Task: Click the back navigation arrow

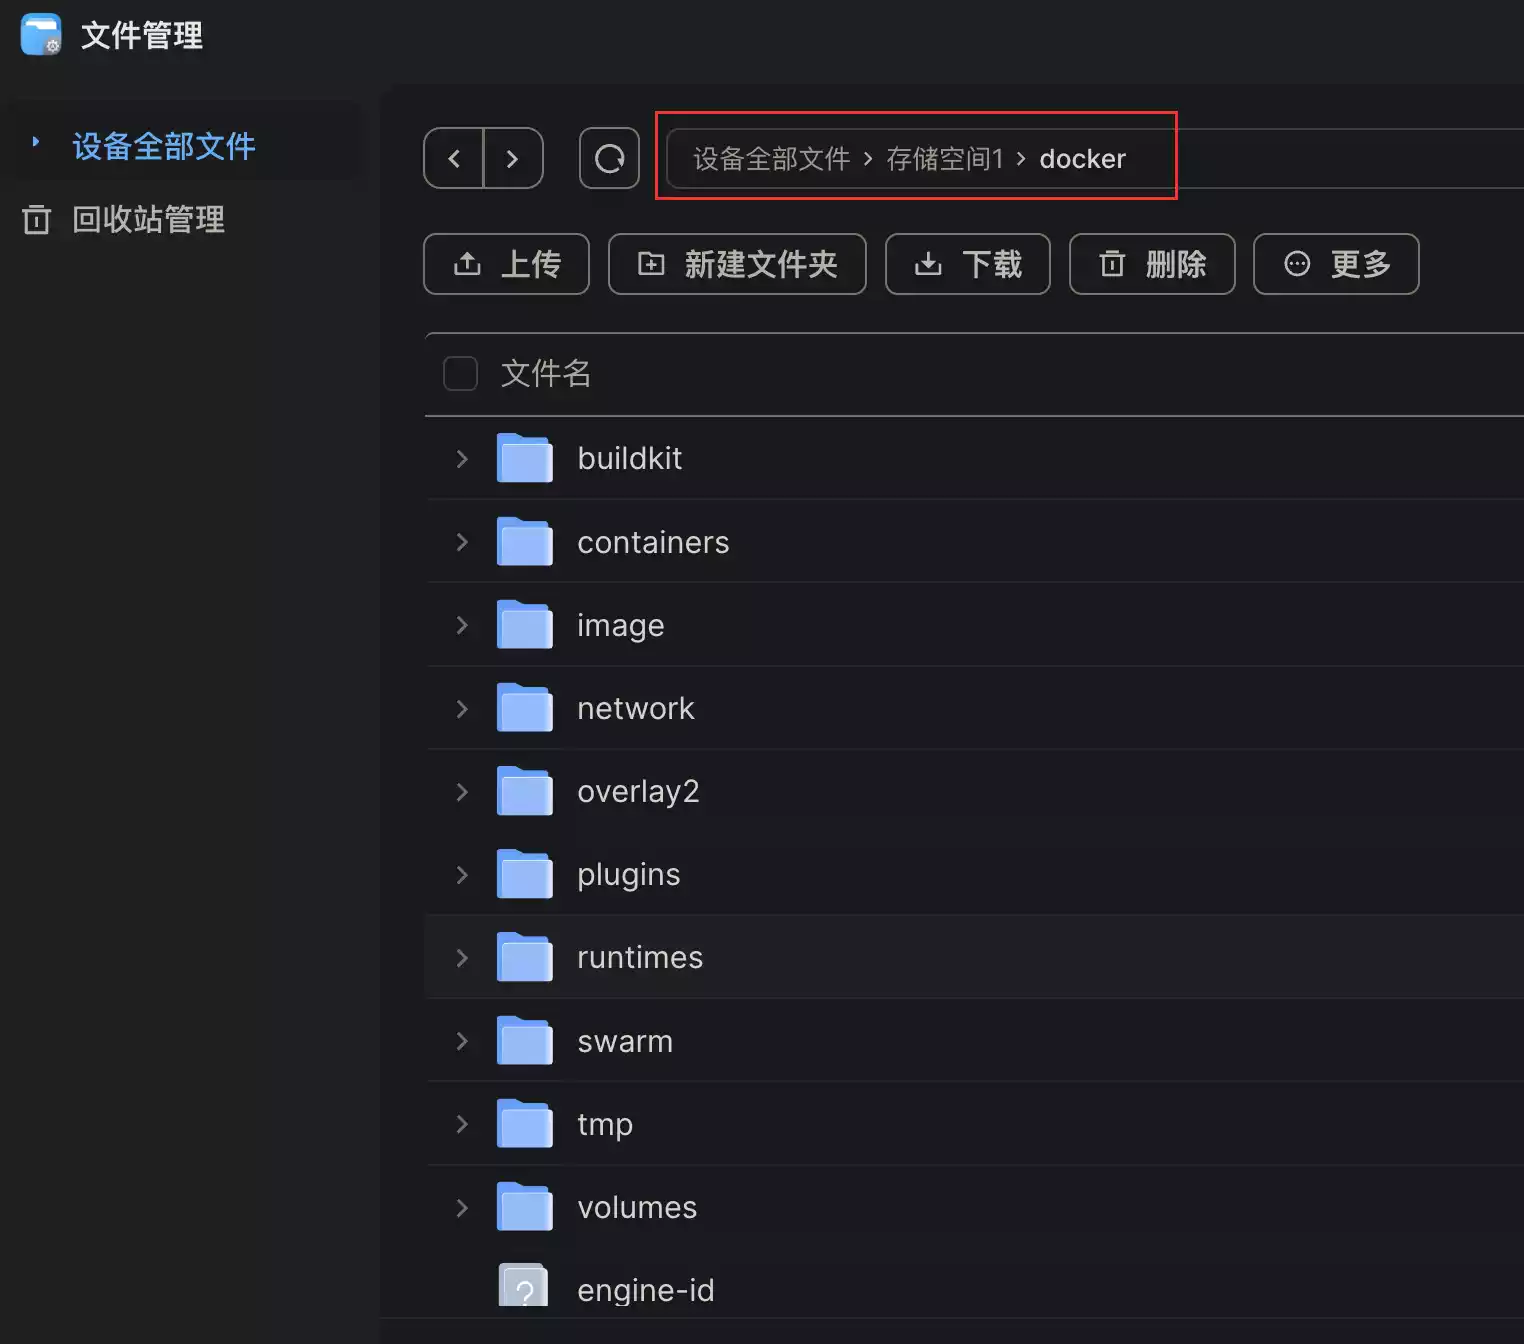Action: click(454, 158)
